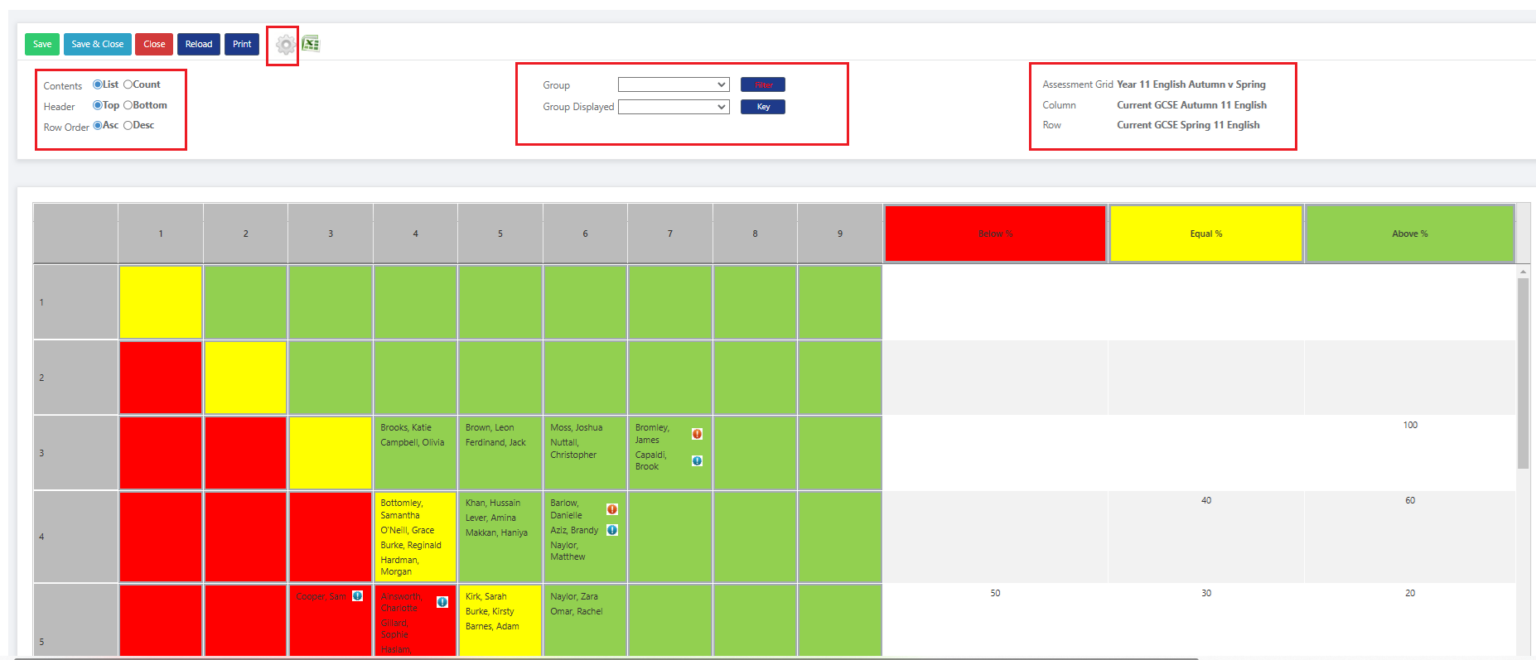Export the grid using the Excel icon
The width and height of the screenshot is (1536, 660).
coord(310,43)
